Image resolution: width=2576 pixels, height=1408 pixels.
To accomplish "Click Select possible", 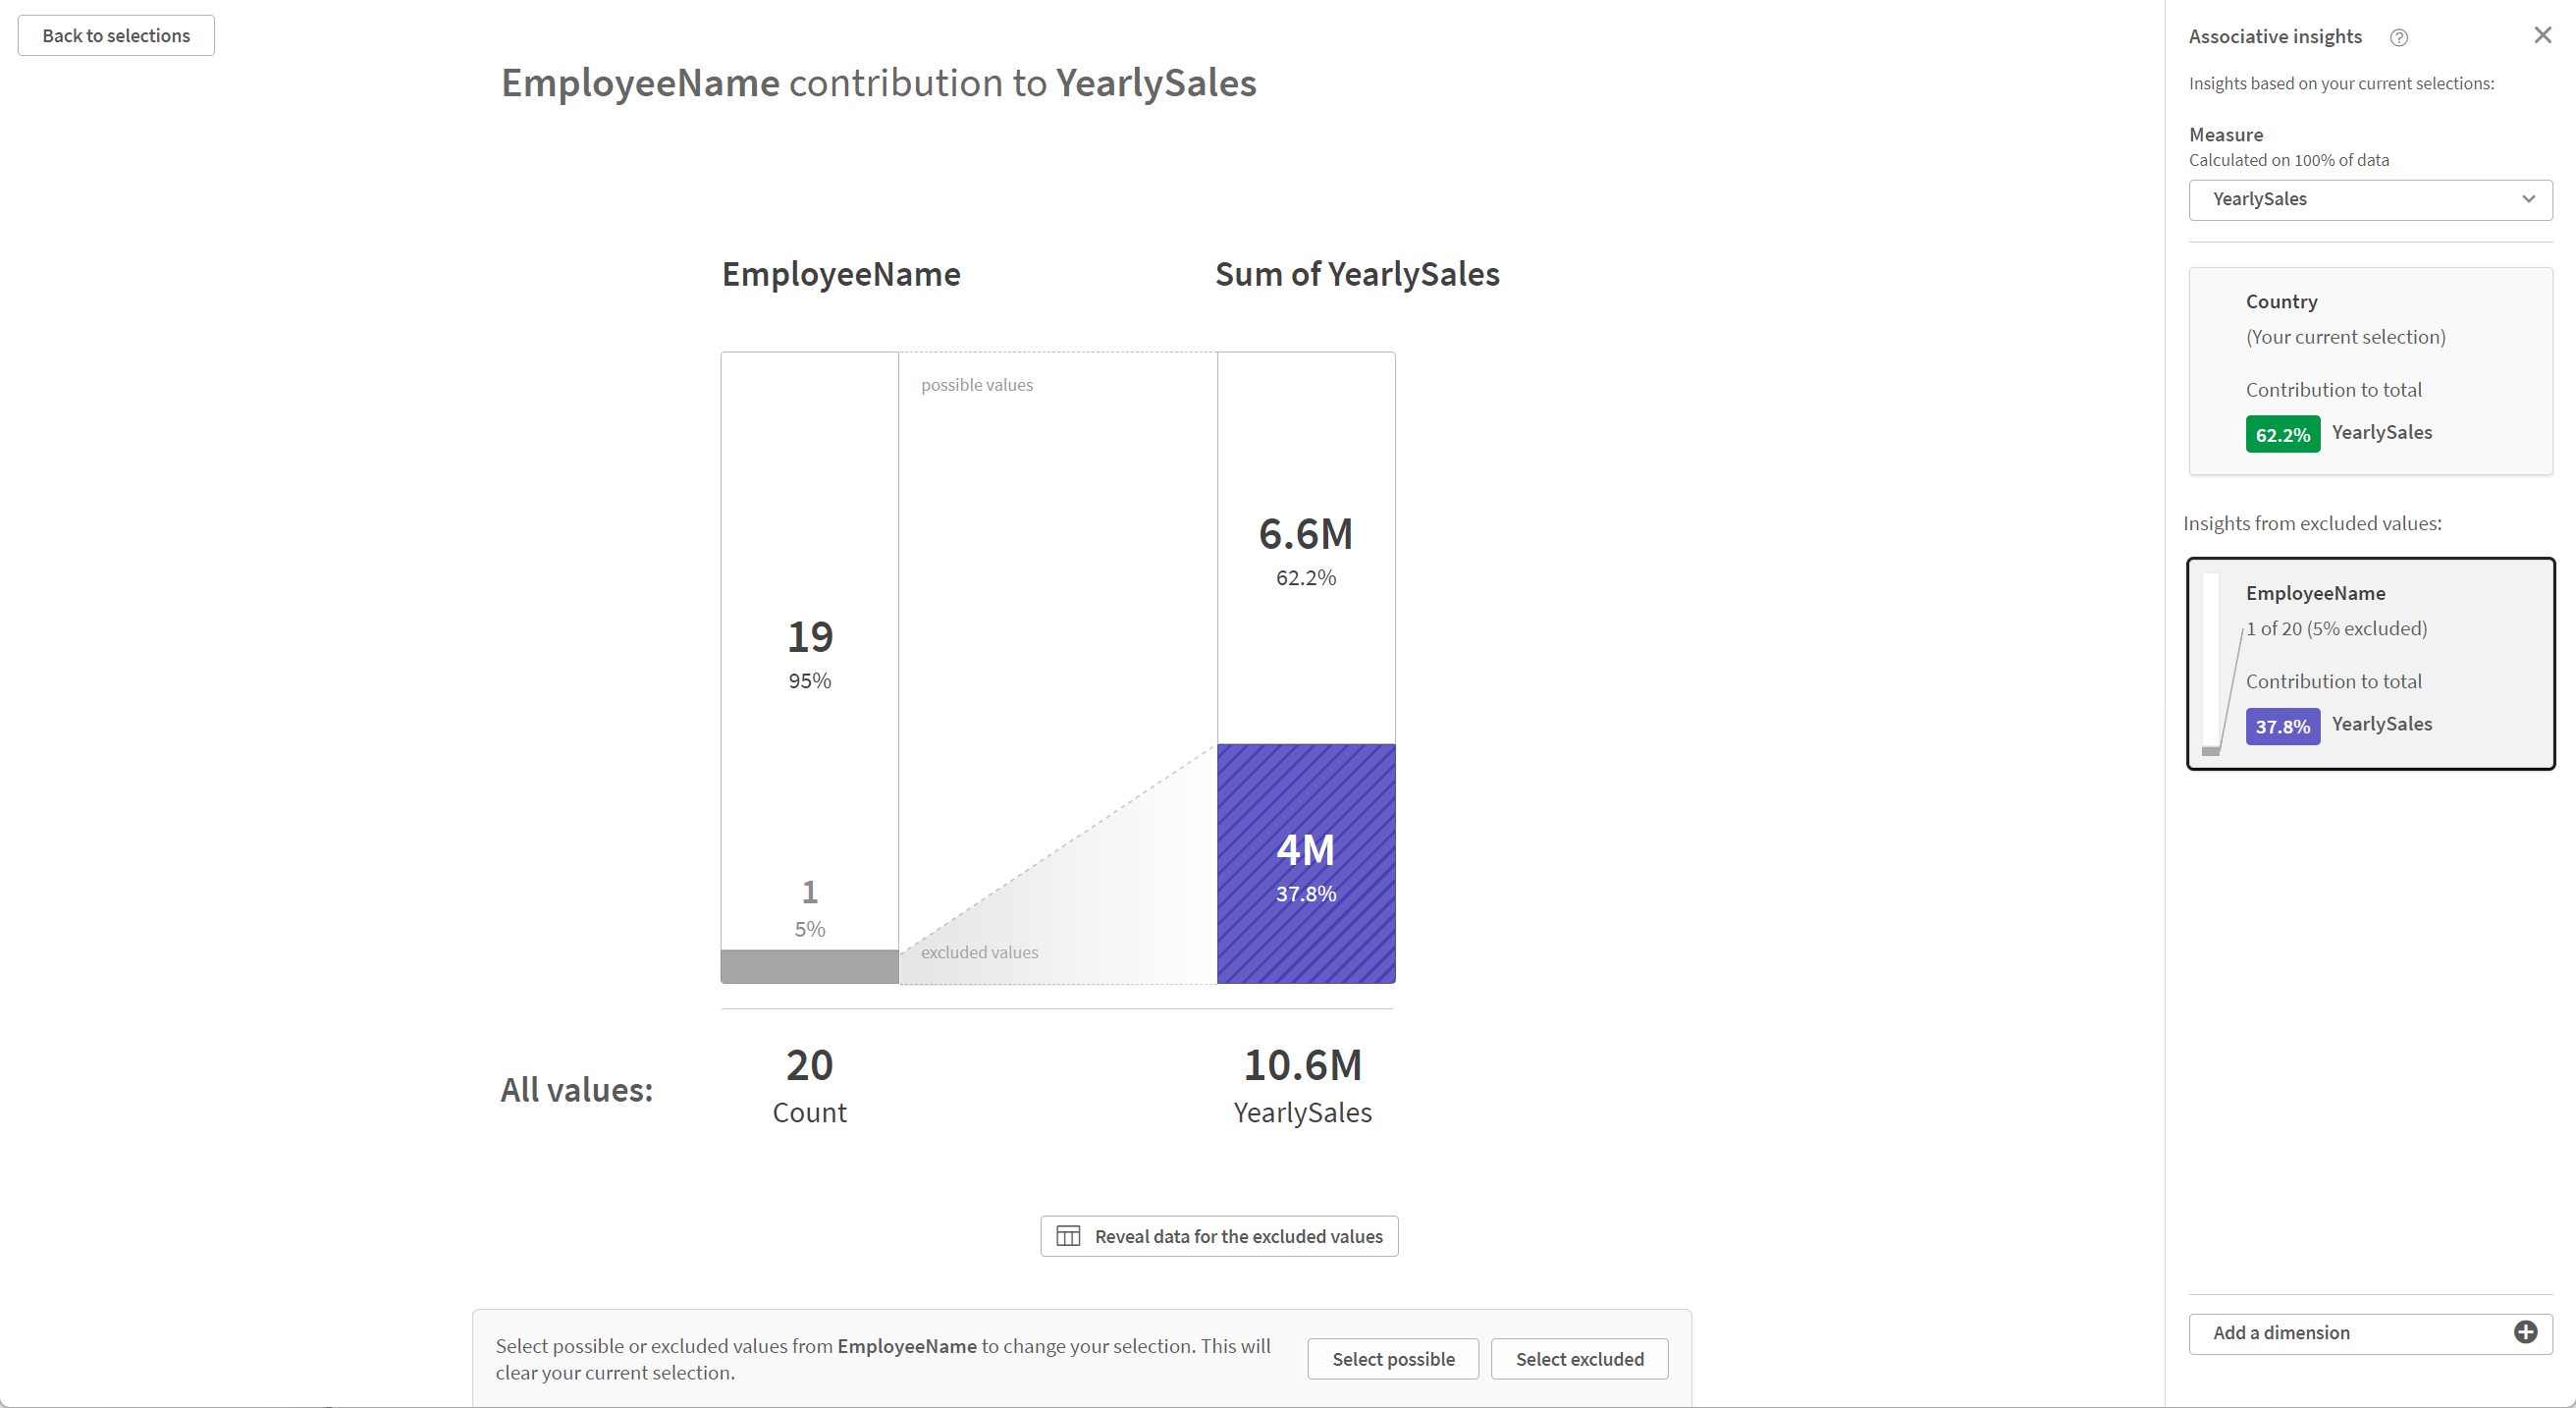I will 1393,1358.
